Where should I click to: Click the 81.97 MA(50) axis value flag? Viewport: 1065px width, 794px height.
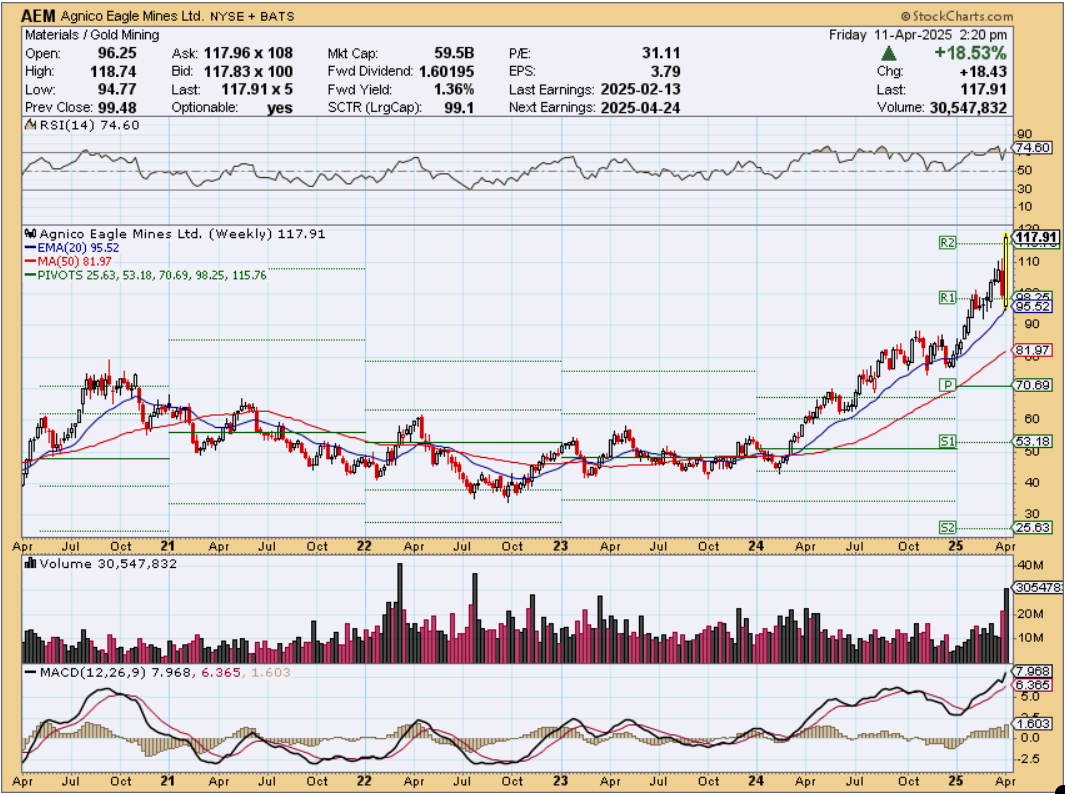pyautogui.click(x=1032, y=350)
